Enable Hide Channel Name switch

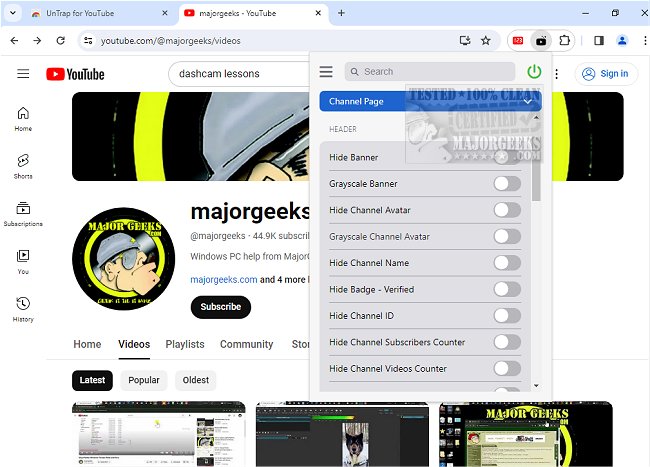coord(507,263)
